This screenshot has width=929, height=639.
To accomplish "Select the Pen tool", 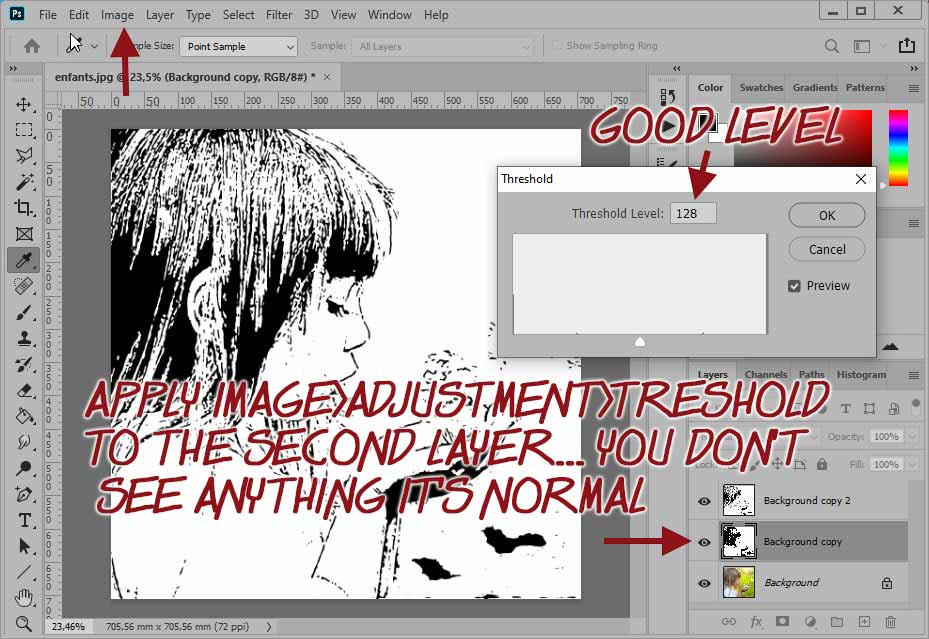I will (x=24, y=494).
